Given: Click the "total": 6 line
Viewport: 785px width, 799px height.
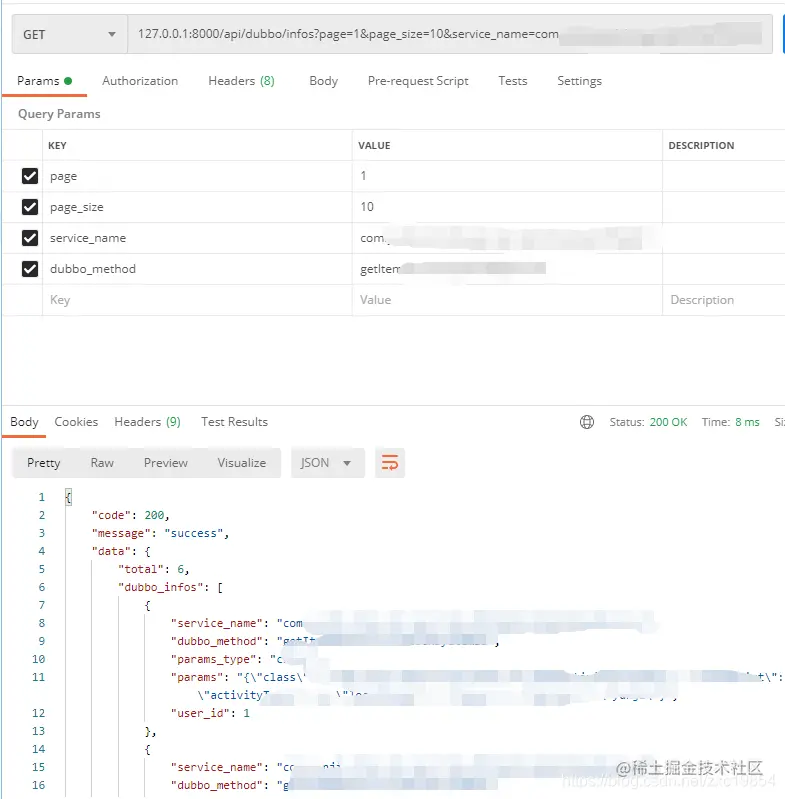Looking at the screenshot, I should pos(153,569).
